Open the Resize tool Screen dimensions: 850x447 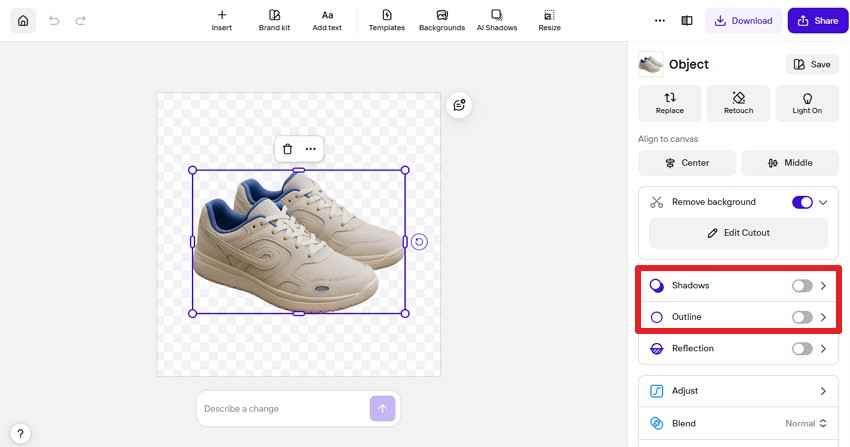549,20
